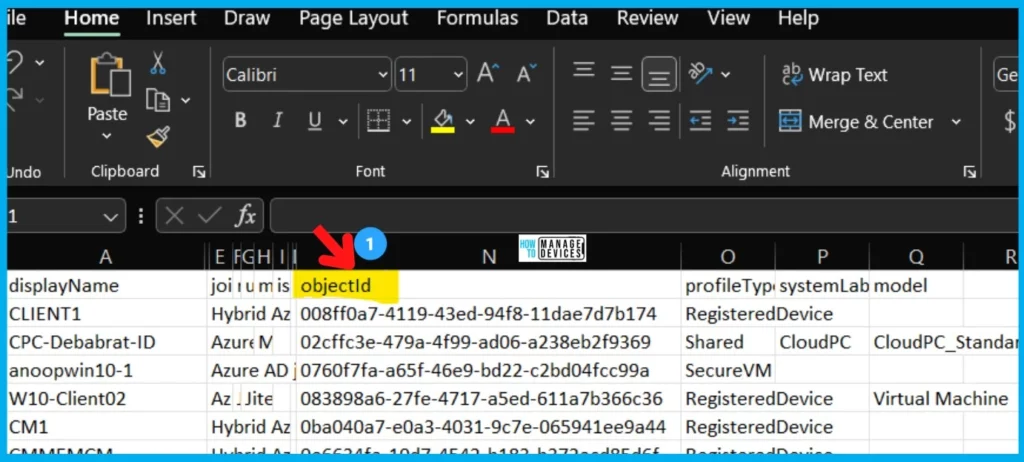This screenshot has width=1024, height=462.
Task: Apply the yellow fill color swatch
Action: tap(442, 121)
